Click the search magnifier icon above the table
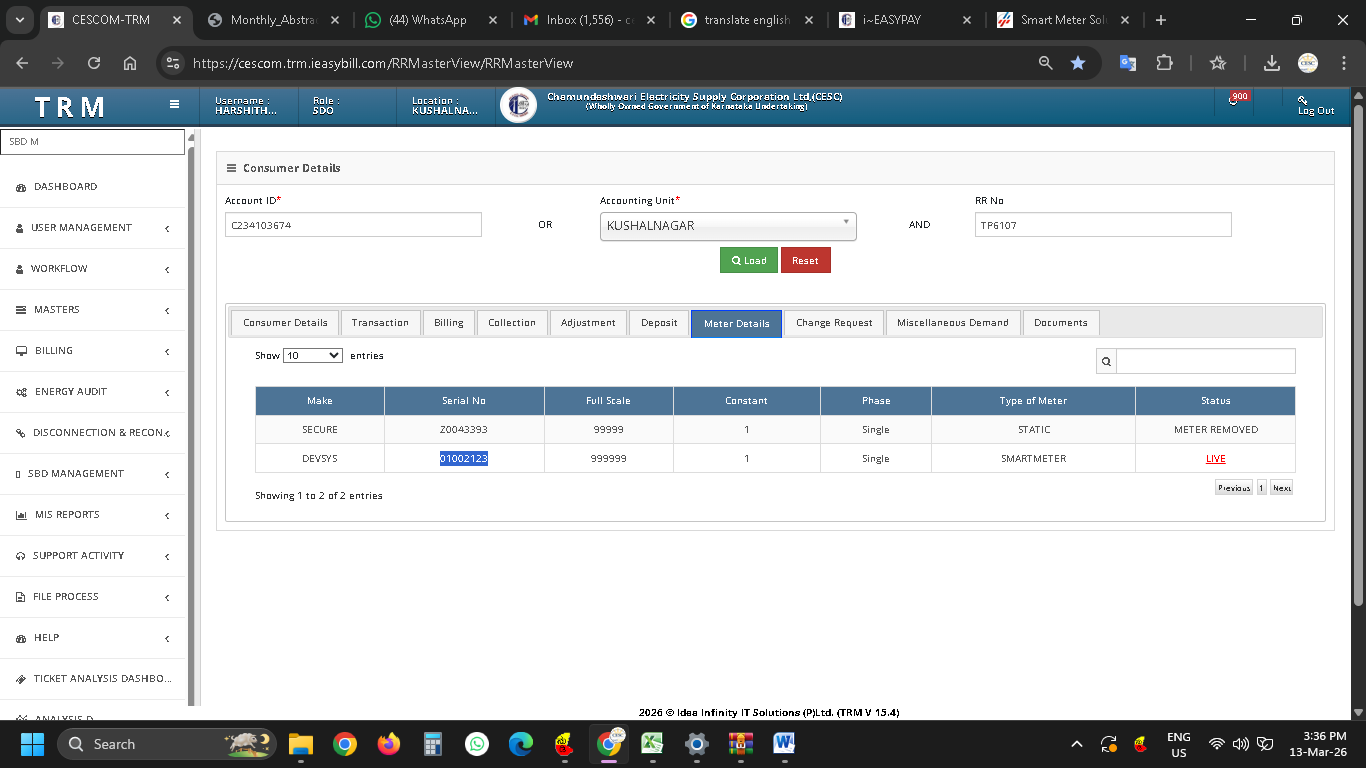The width and height of the screenshot is (1366, 768). tap(1106, 361)
